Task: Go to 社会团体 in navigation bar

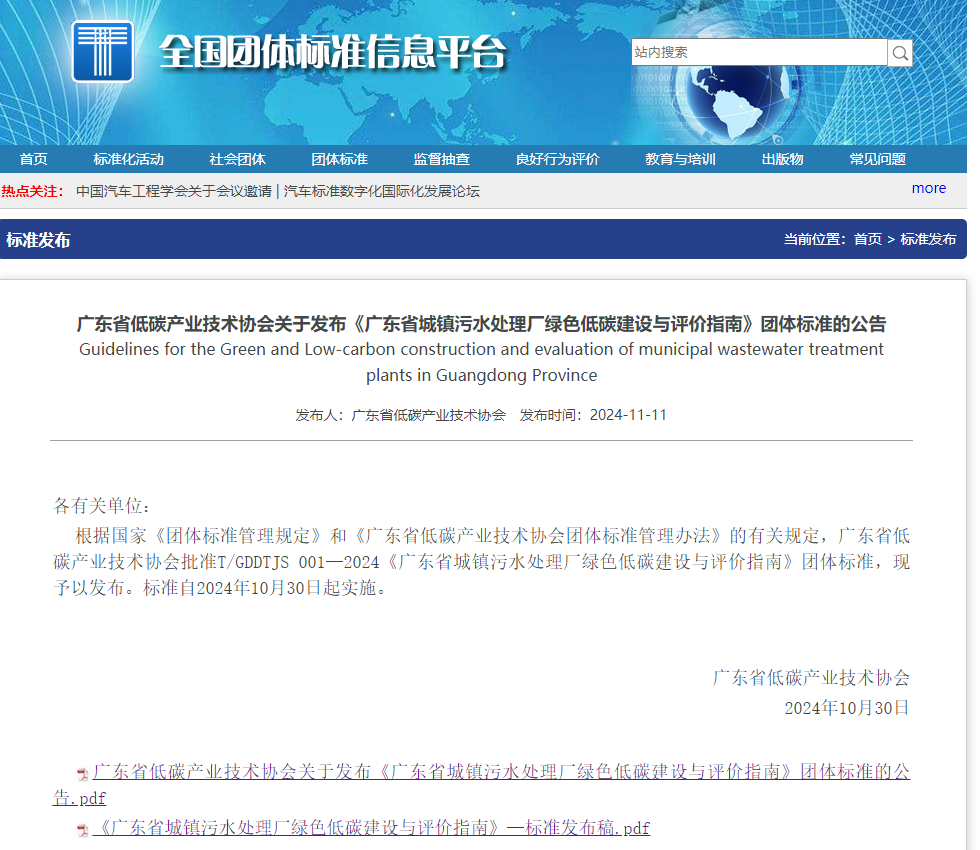Action: [x=238, y=159]
